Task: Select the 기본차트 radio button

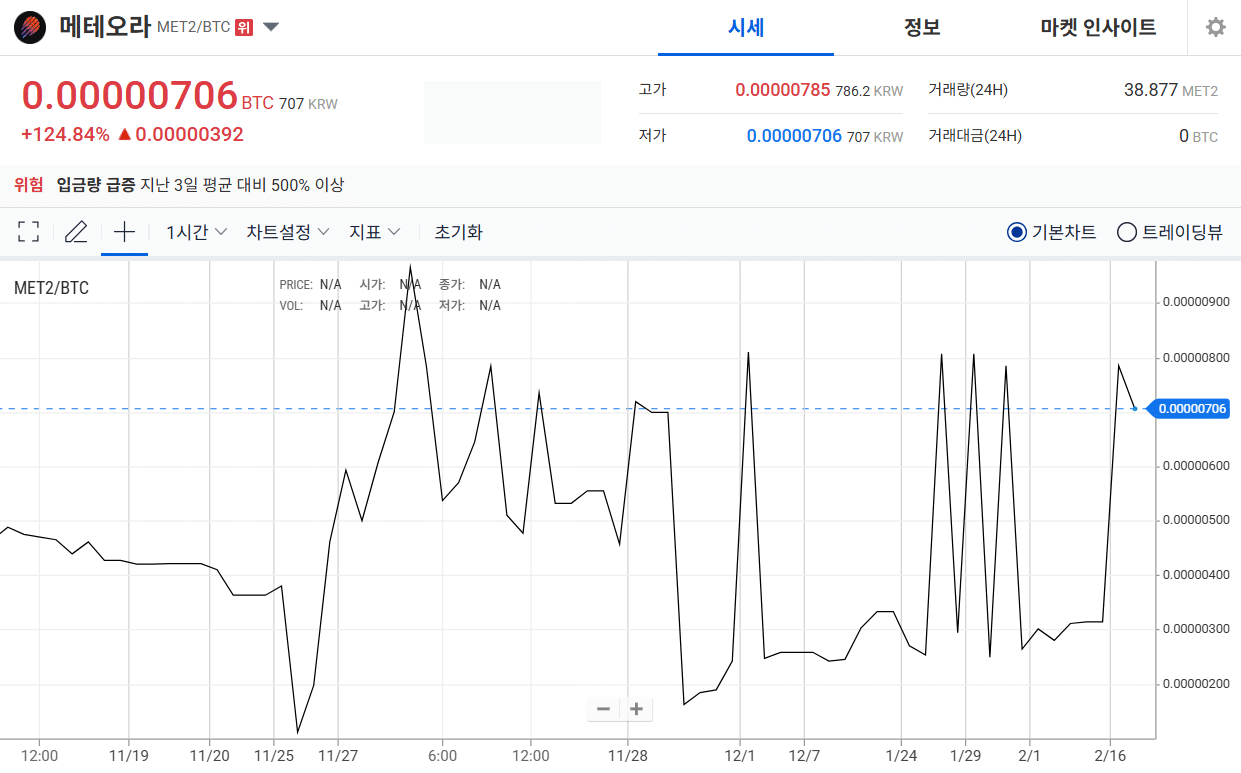Action: coord(1017,232)
